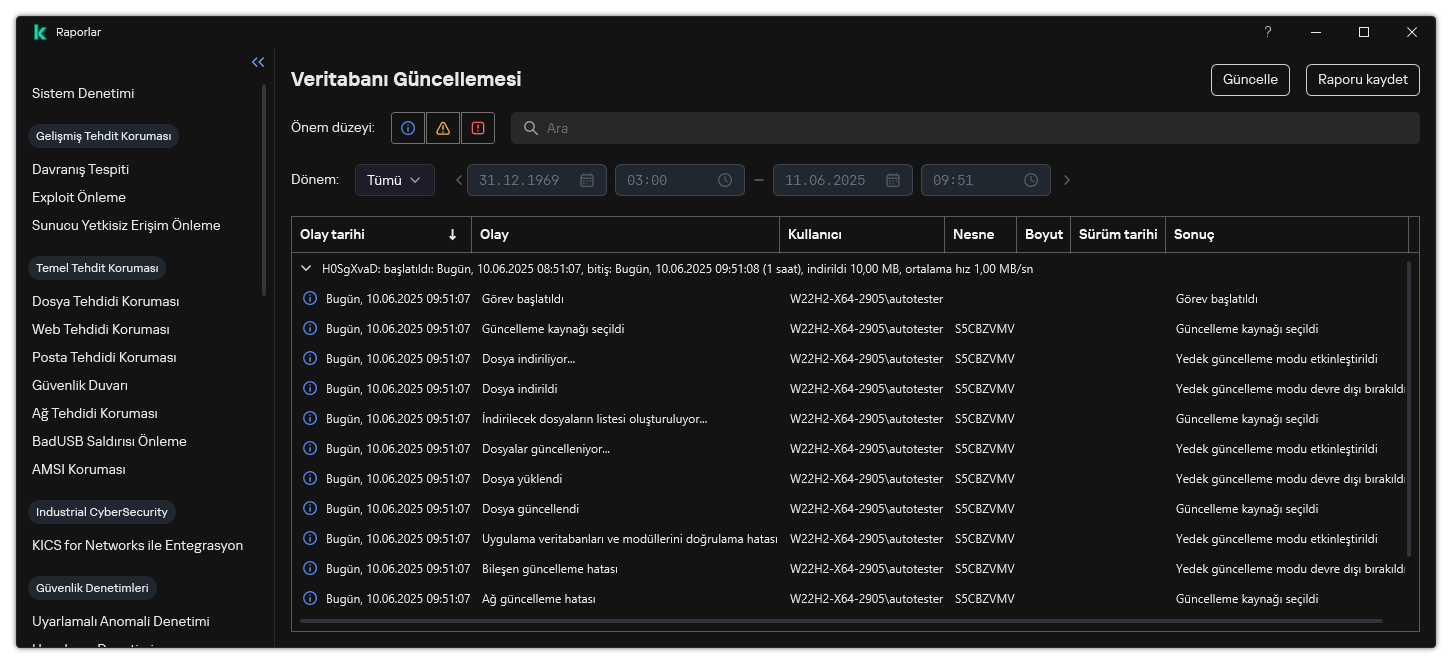
Task: Click clock icon in start time field
Action: point(725,180)
